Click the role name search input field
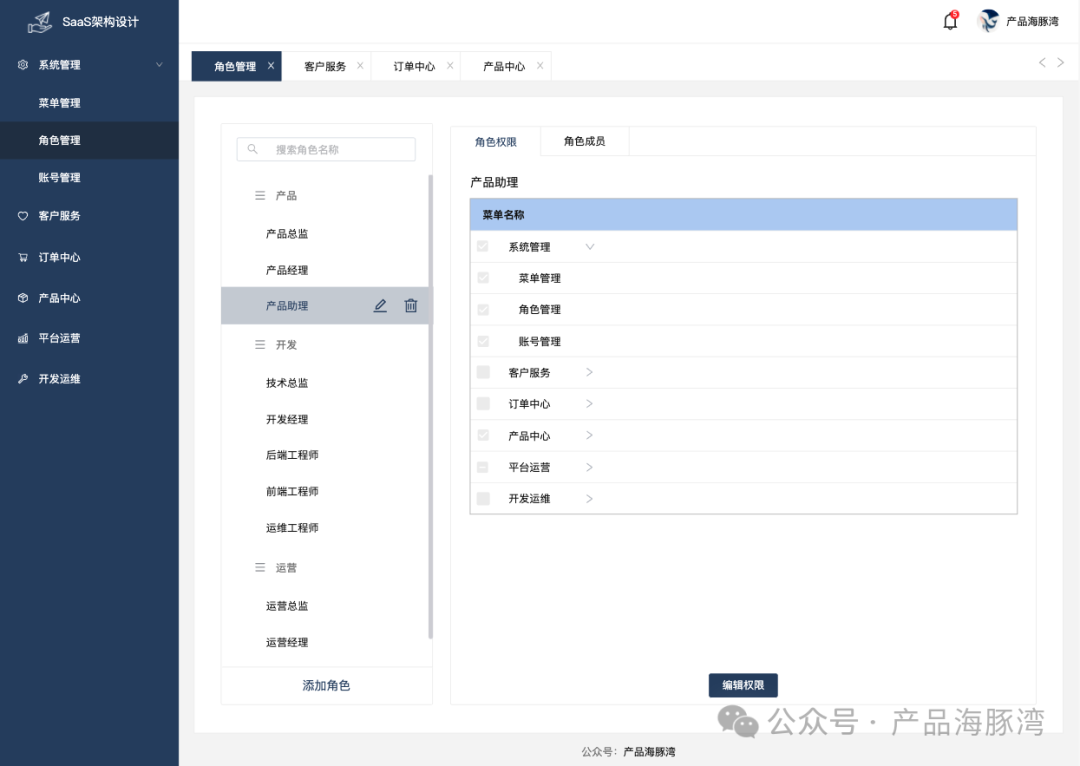 pyautogui.click(x=325, y=148)
